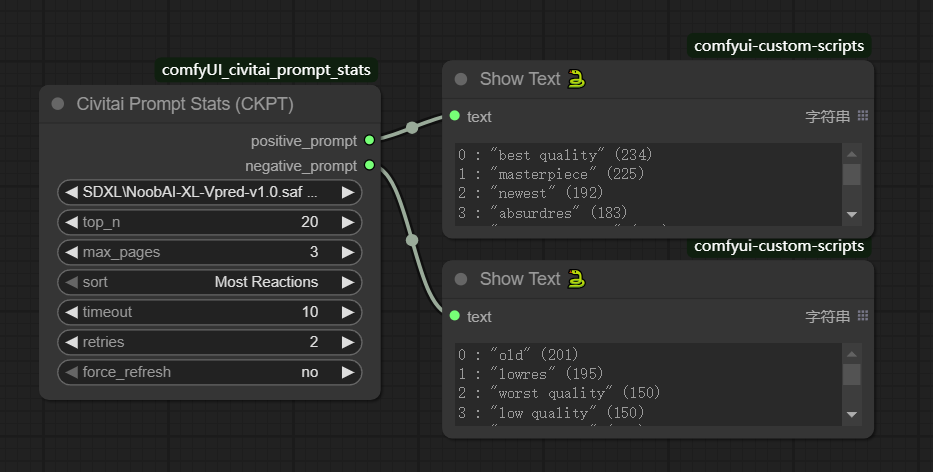
Task: Click the snake icon on upper Show Text
Action: [576, 79]
